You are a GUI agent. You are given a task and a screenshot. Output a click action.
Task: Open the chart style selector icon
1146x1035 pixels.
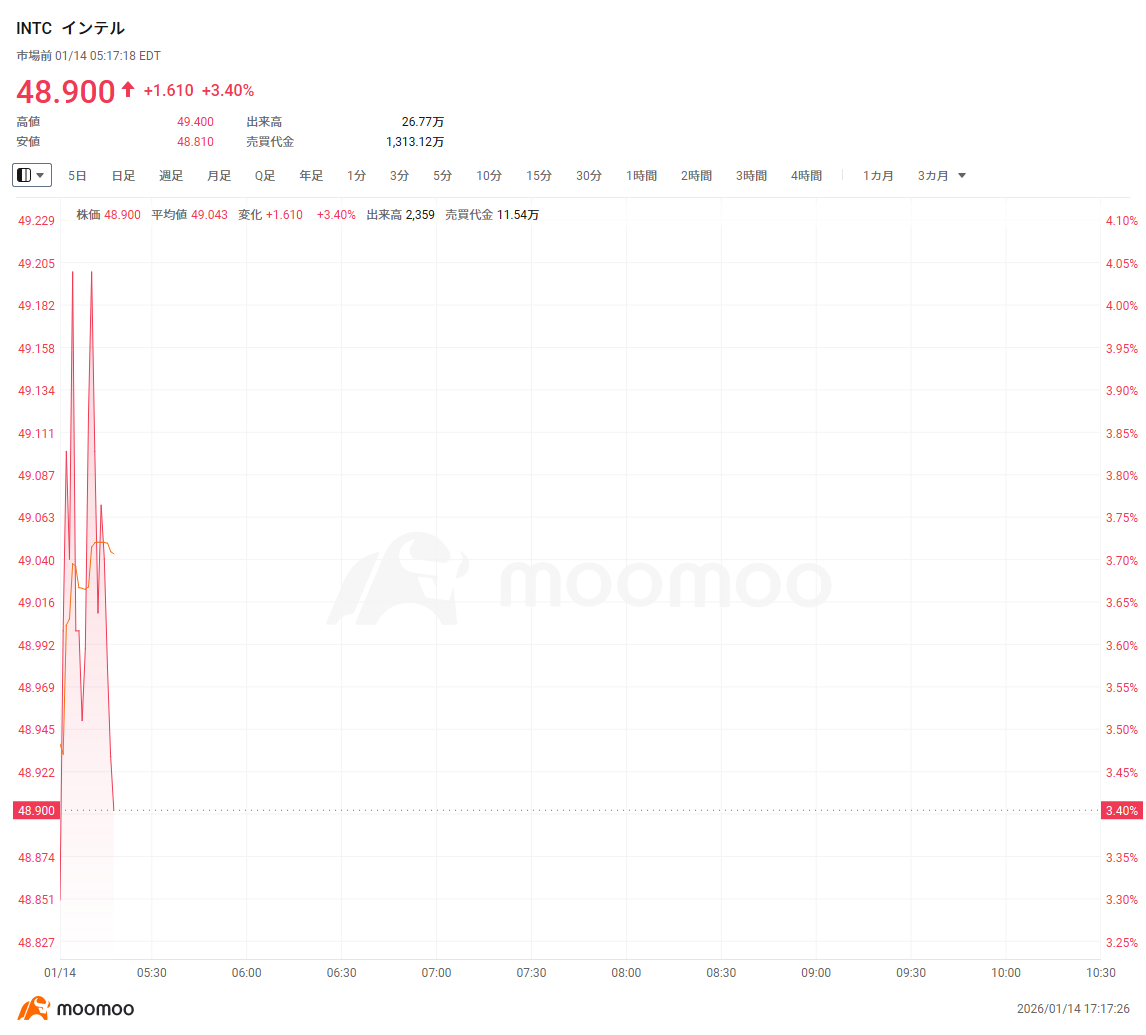click(x=26, y=174)
